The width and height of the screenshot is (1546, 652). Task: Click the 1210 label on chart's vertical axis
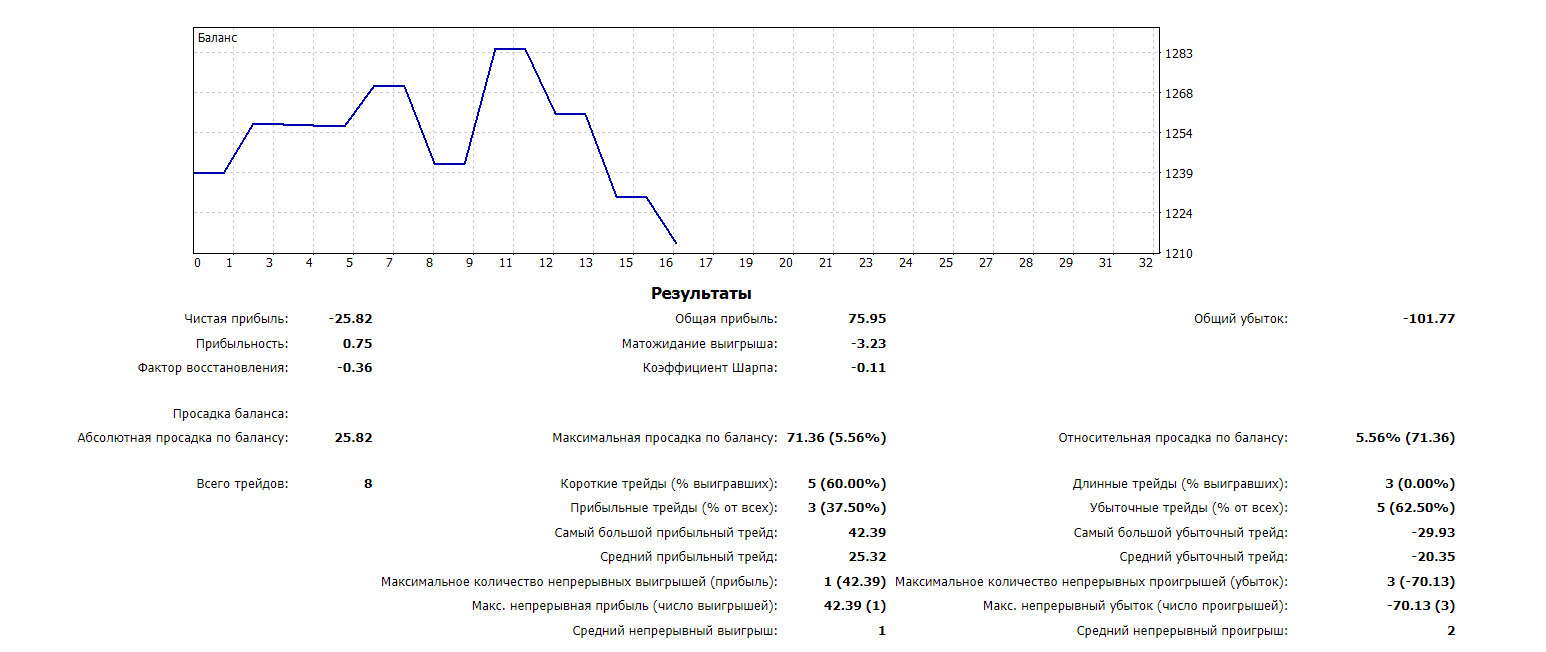tap(1179, 254)
